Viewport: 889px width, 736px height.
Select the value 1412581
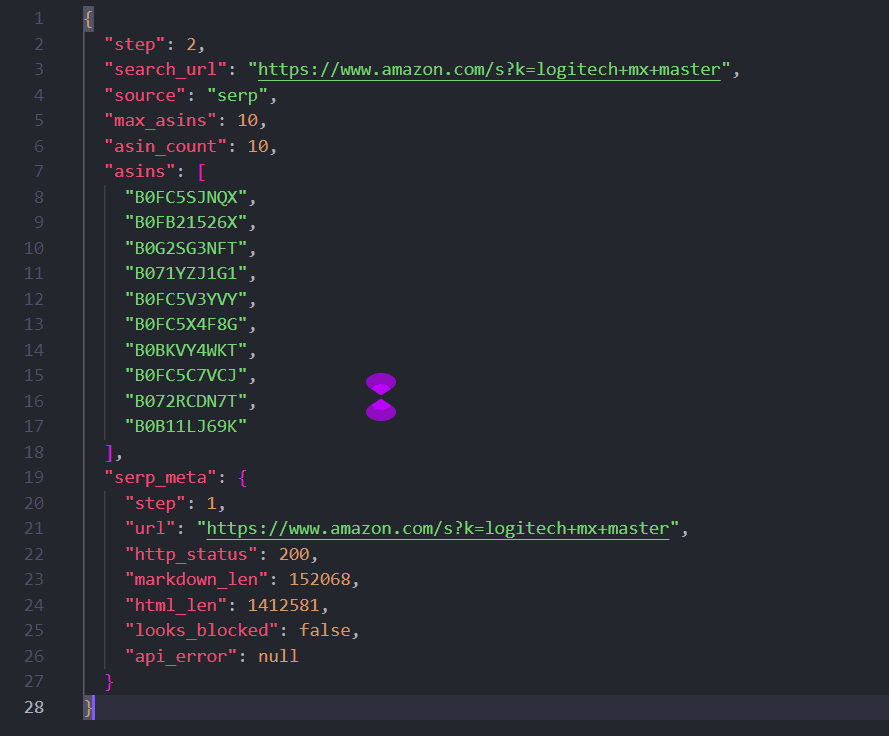coord(284,606)
